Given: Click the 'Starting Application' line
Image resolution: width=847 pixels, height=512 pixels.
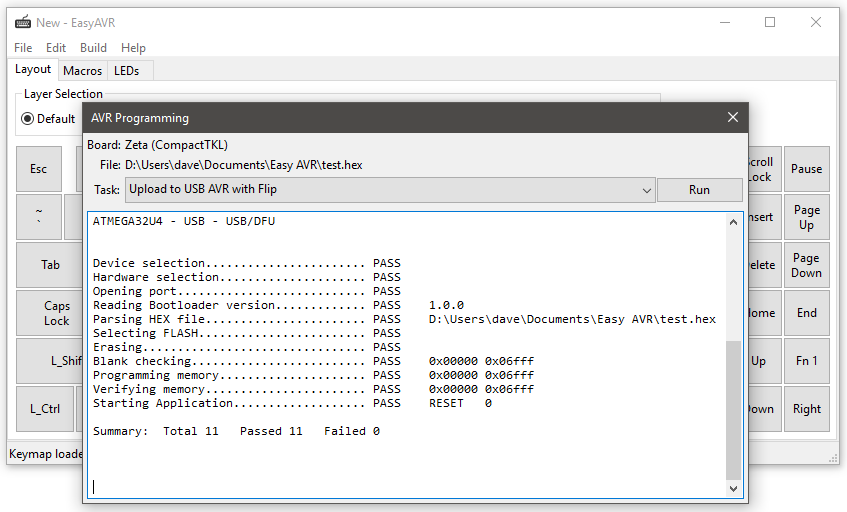Looking at the screenshot, I should (x=292, y=403).
